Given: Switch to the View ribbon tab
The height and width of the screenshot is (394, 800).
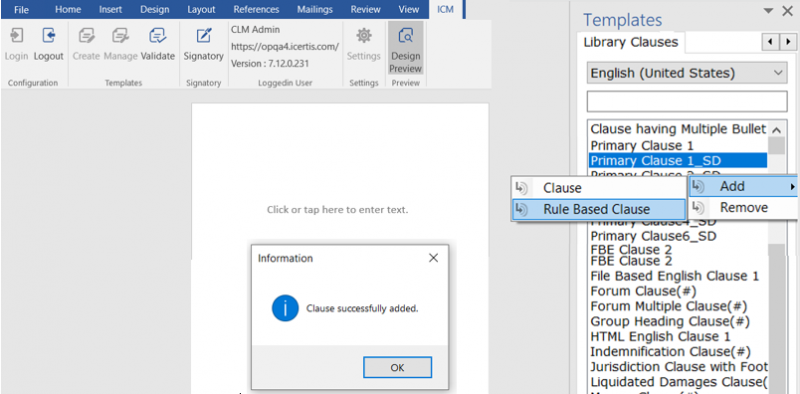Looking at the screenshot, I should tap(408, 9).
